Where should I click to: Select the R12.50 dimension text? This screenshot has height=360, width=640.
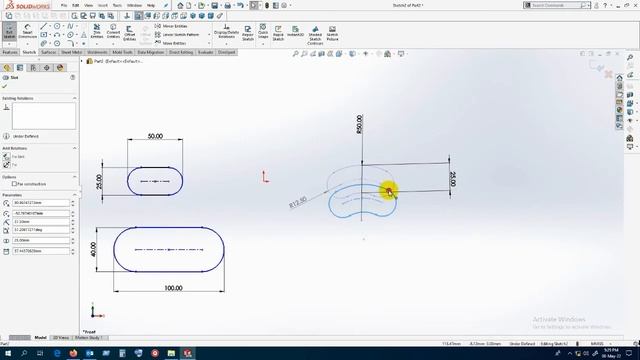coord(298,202)
